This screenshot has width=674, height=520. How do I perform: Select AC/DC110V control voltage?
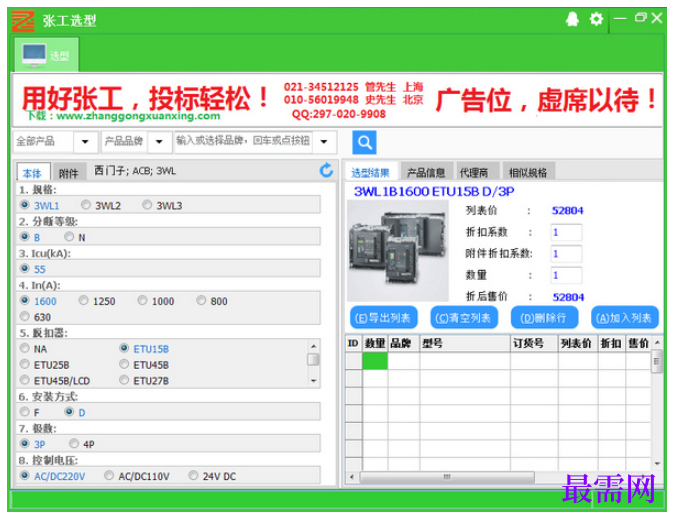coord(109,476)
